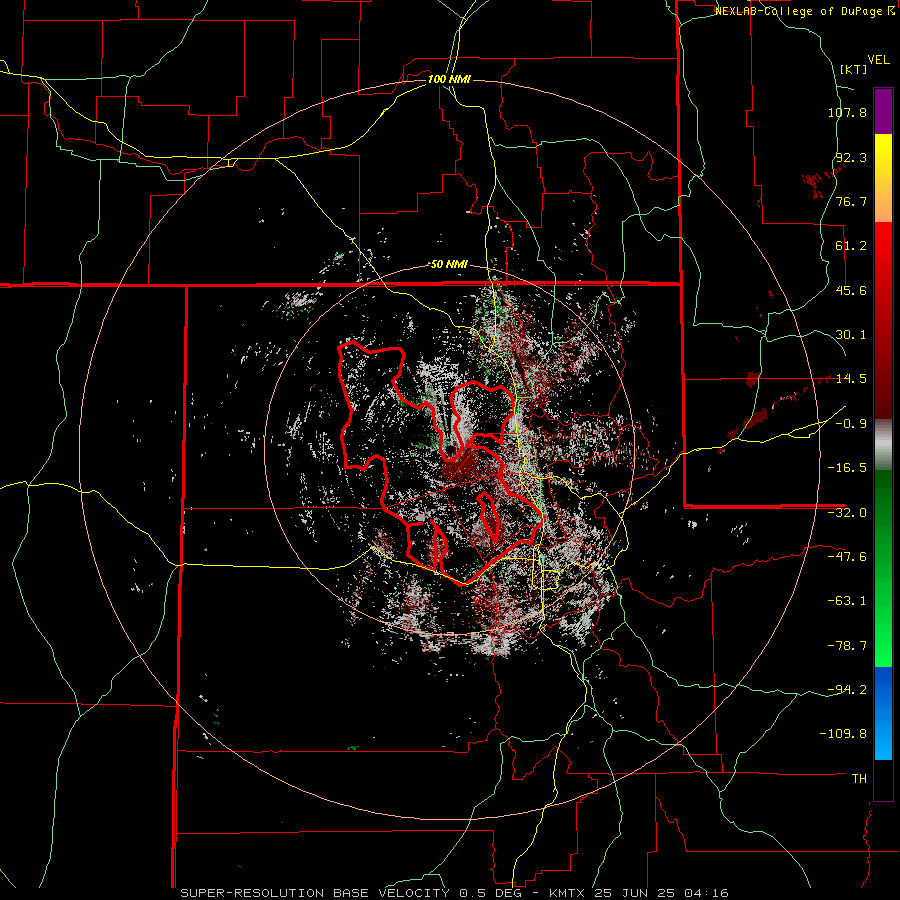
Task: Select the -78.7 legend value
Action: [847, 646]
